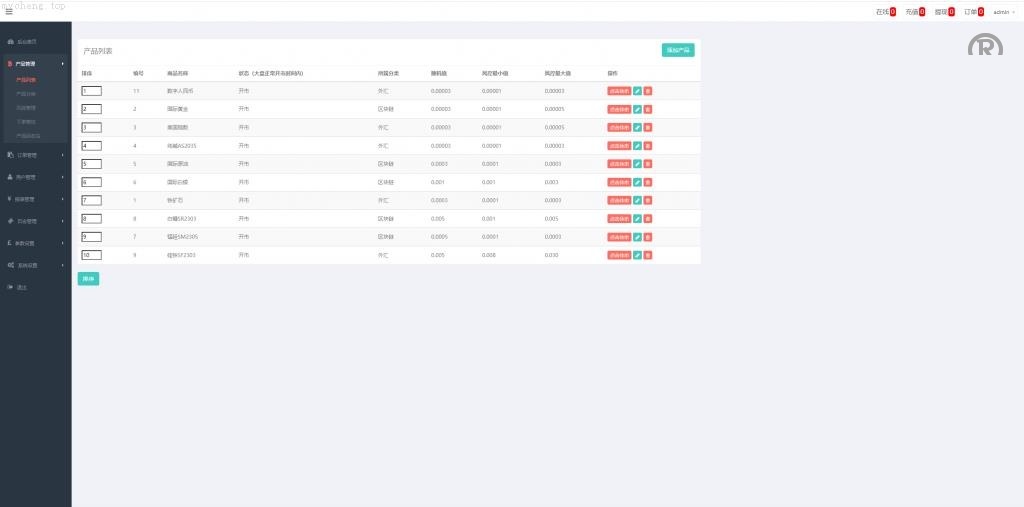Click the red button for 国际云投 row
The width and height of the screenshot is (1024, 507).
click(x=619, y=182)
